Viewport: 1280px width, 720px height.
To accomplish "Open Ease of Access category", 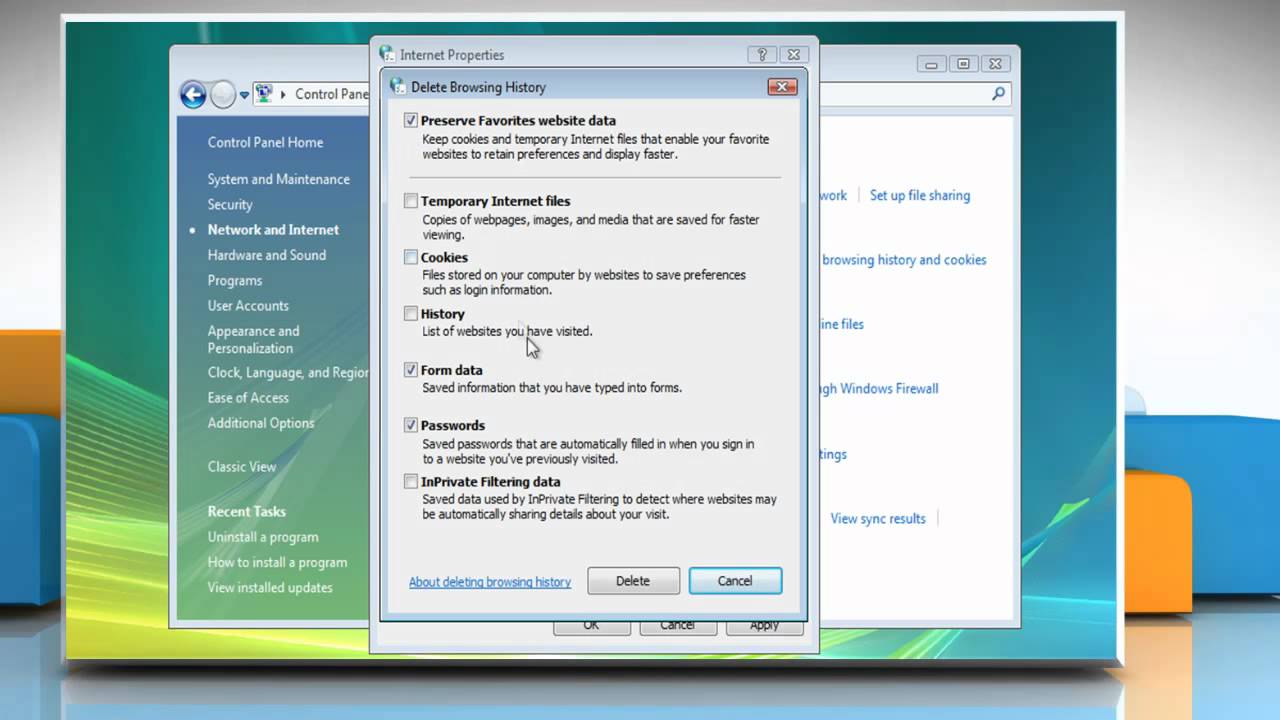I will pos(248,397).
